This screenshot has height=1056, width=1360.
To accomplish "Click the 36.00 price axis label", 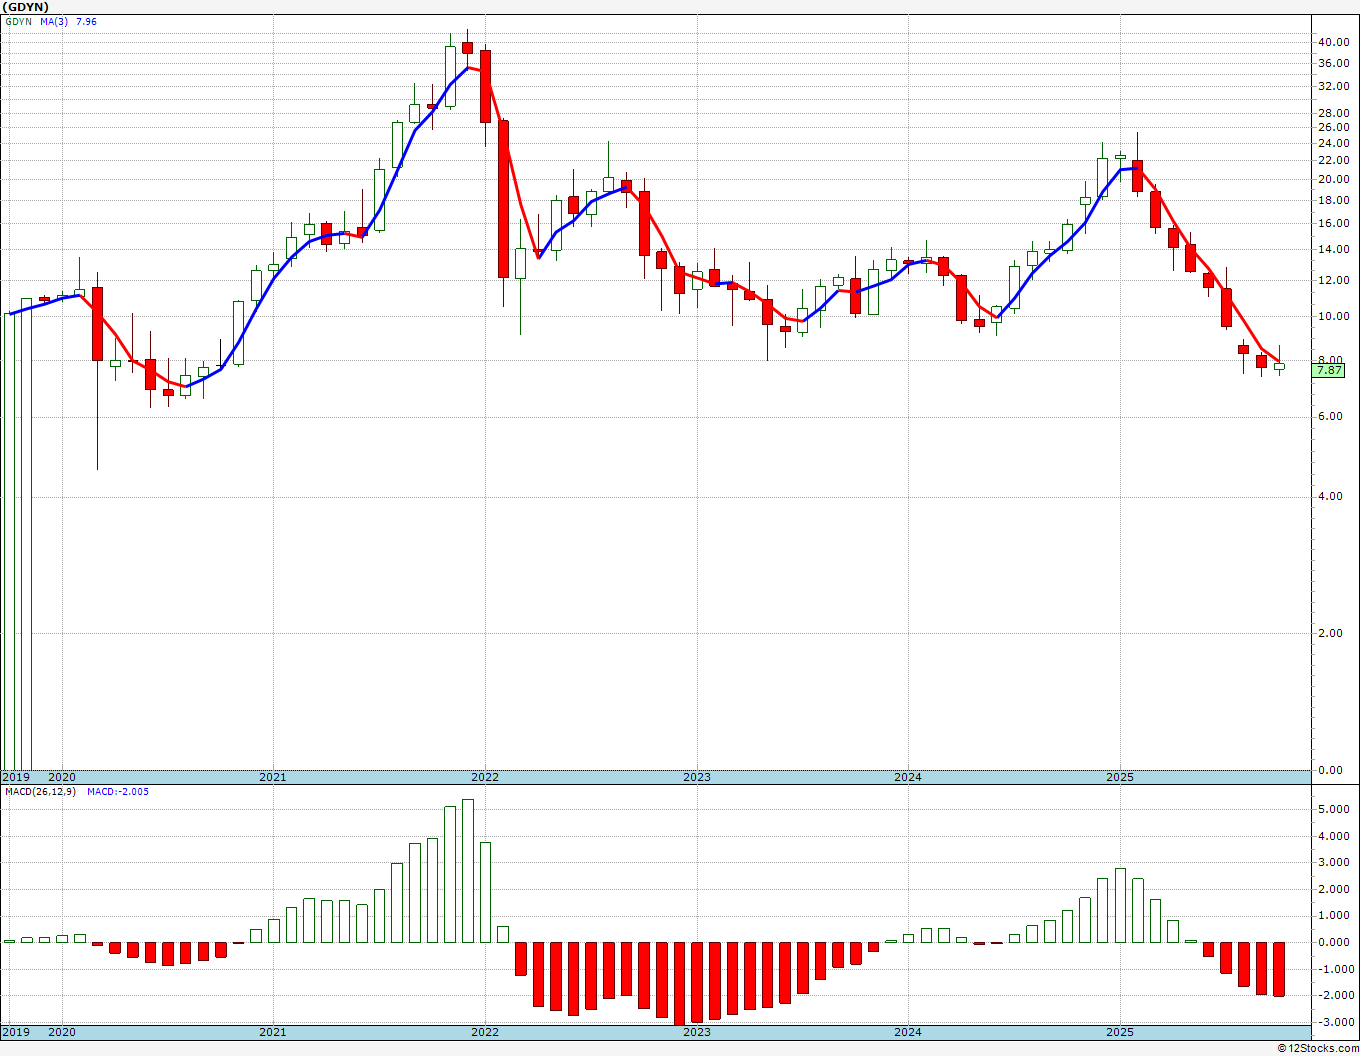I will 1333,63.
